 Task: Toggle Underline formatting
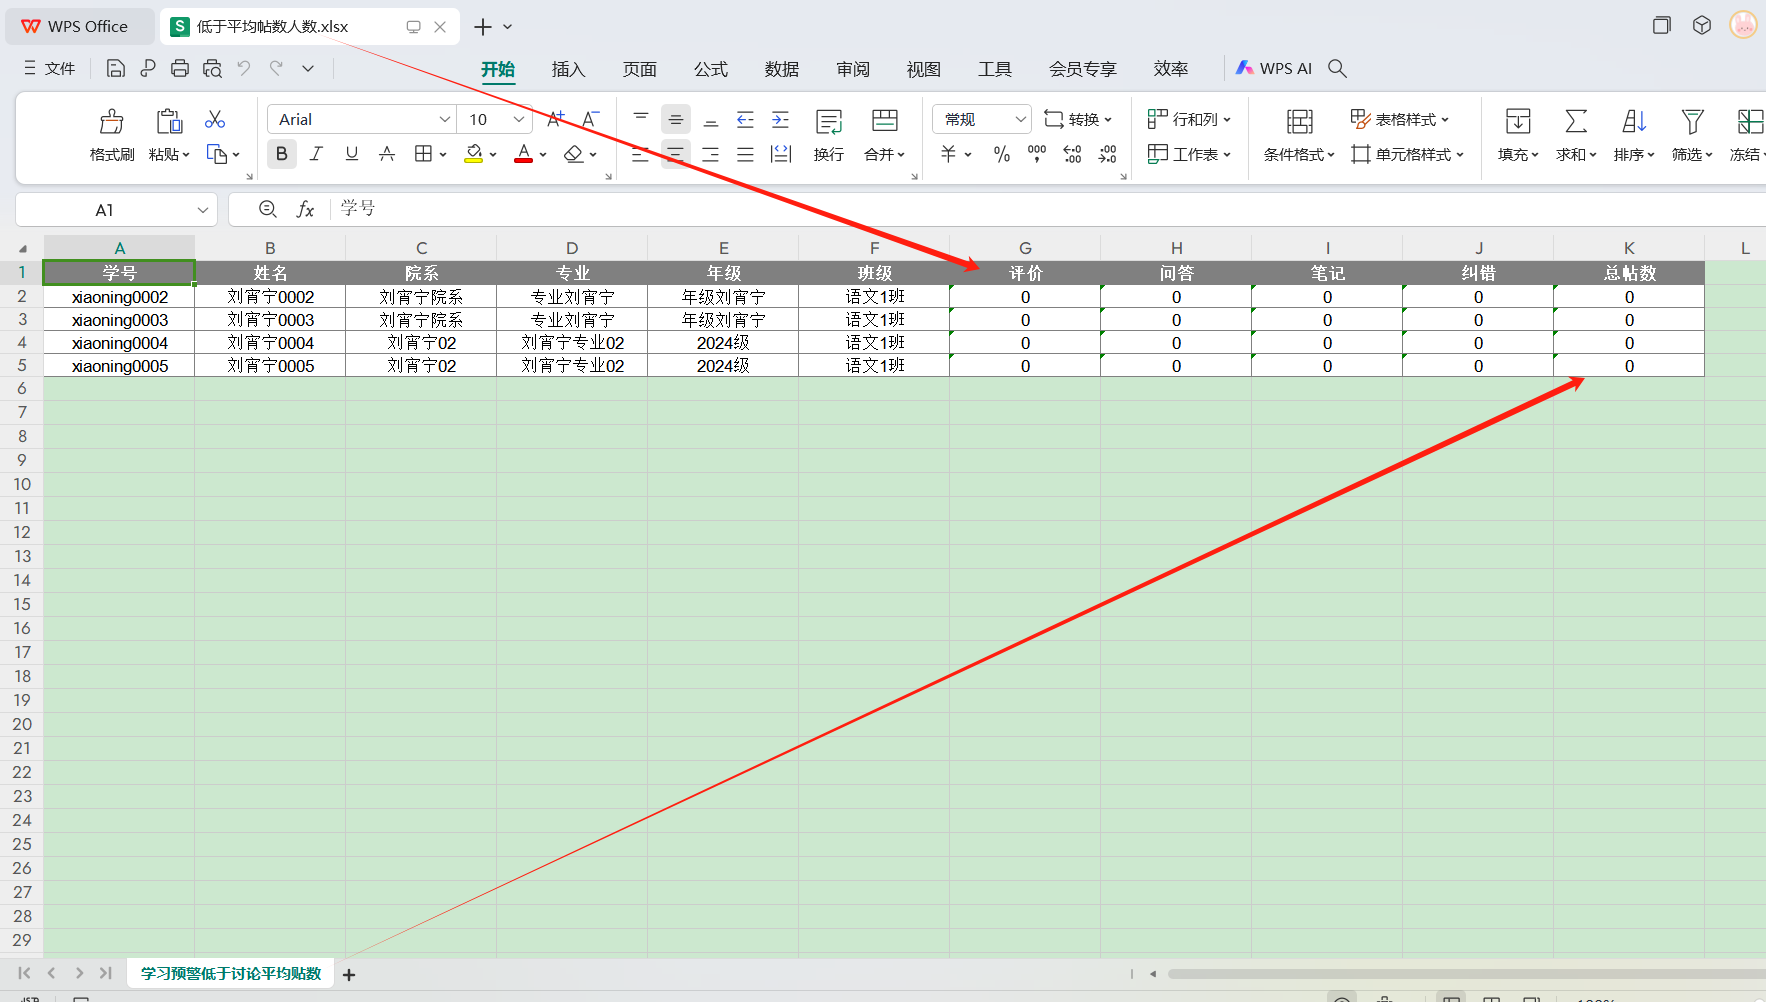coord(351,154)
